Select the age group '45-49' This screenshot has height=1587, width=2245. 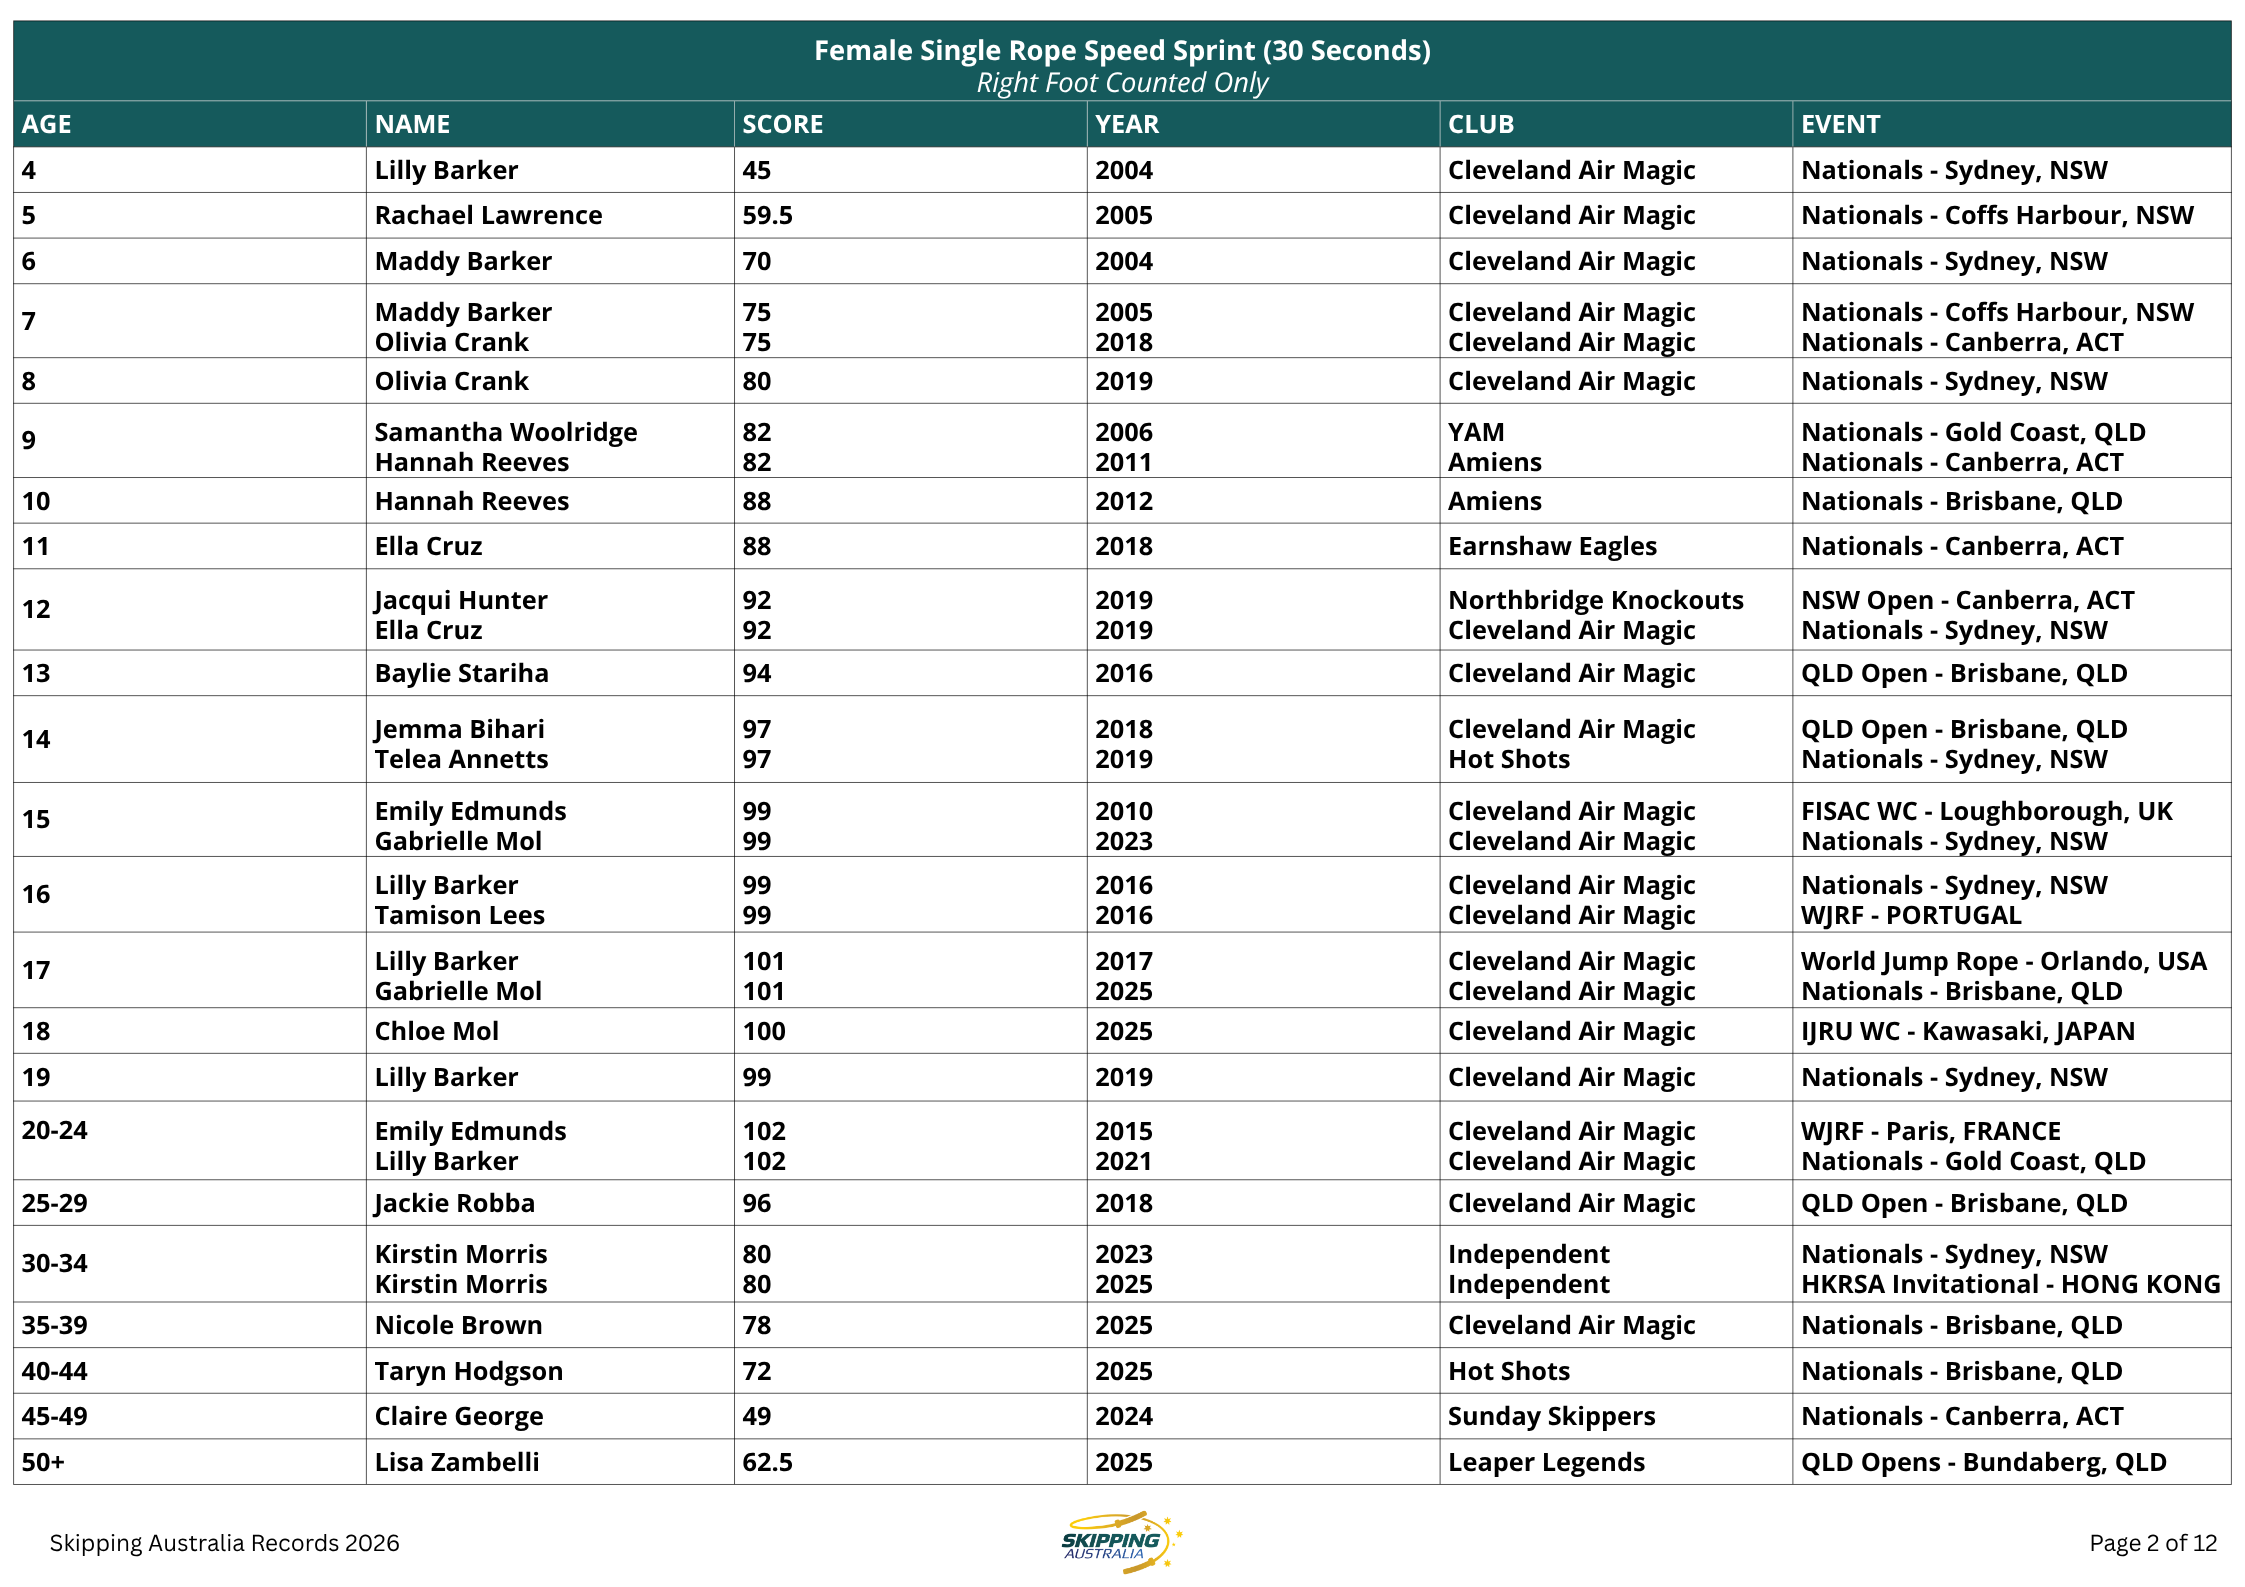point(55,1416)
